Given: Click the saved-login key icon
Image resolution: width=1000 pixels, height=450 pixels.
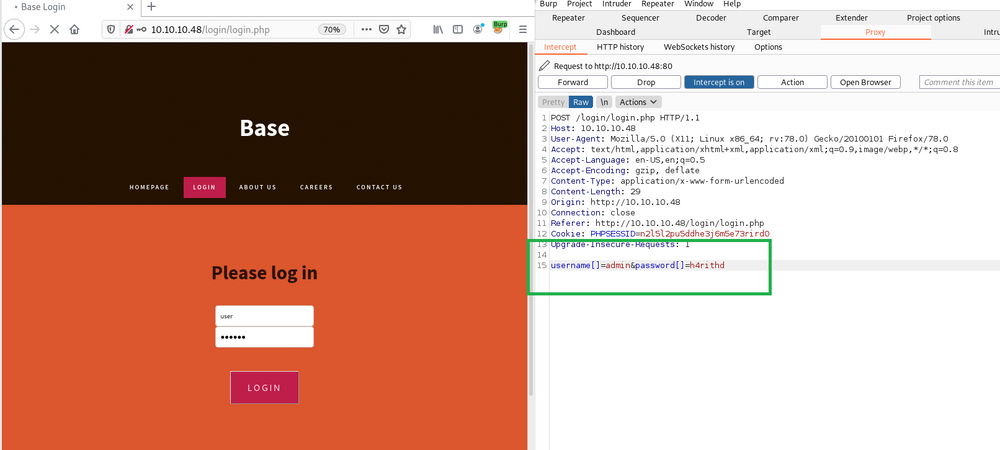Looking at the screenshot, I should pyautogui.click(x=141, y=29).
